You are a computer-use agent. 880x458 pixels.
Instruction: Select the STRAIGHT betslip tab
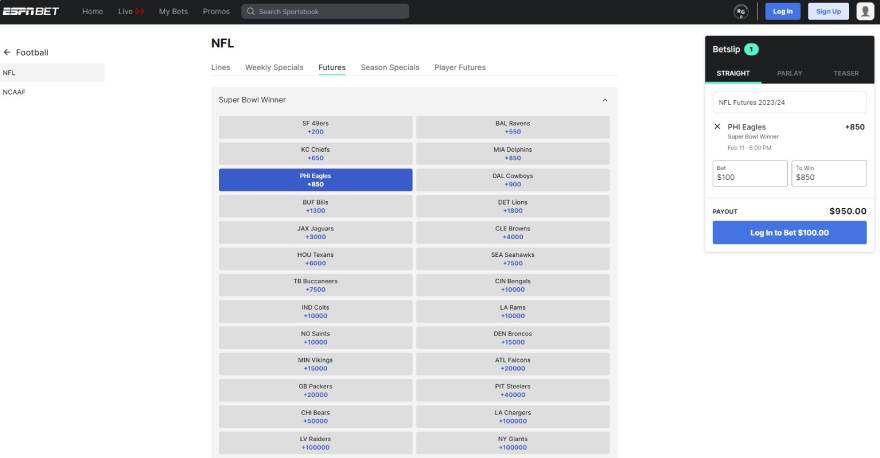pyautogui.click(x=733, y=74)
